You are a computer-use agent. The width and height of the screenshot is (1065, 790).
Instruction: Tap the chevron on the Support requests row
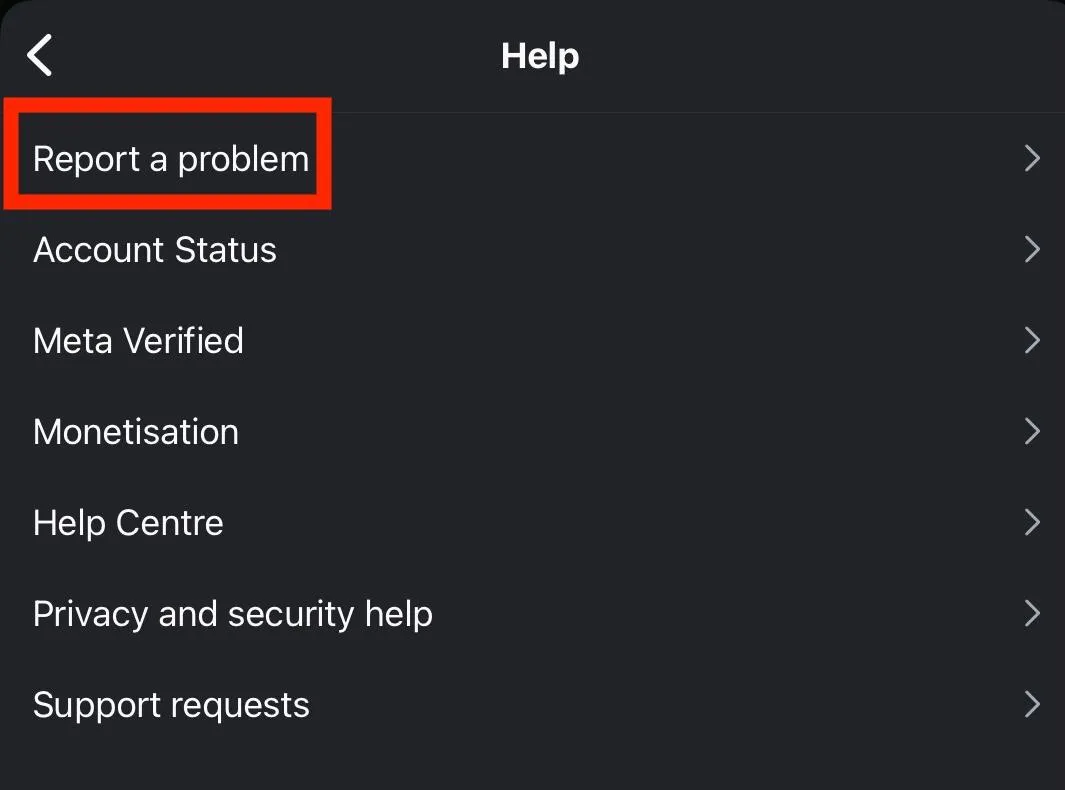coord(1032,705)
